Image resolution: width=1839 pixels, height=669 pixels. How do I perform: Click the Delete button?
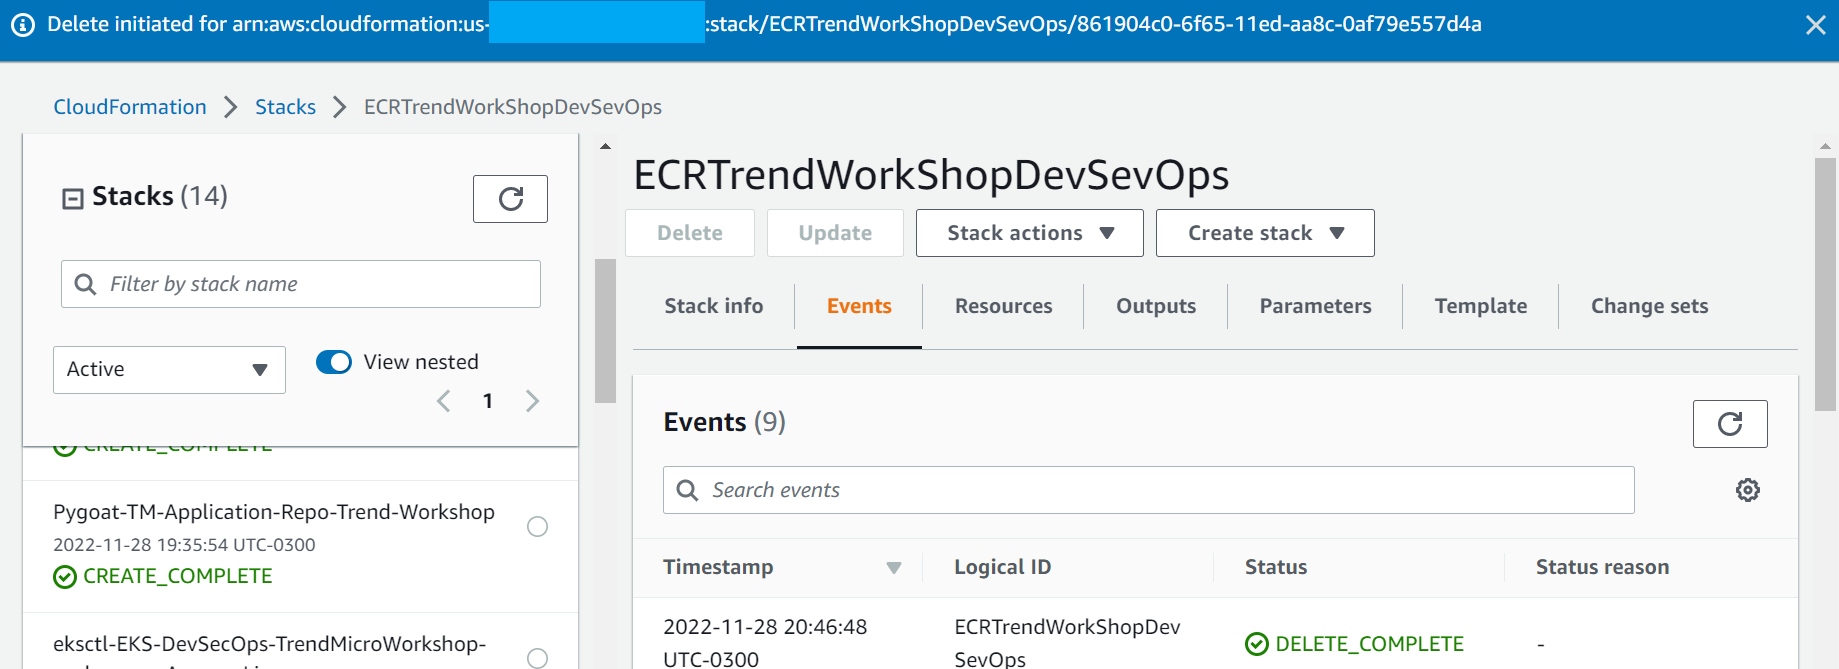[x=690, y=233]
